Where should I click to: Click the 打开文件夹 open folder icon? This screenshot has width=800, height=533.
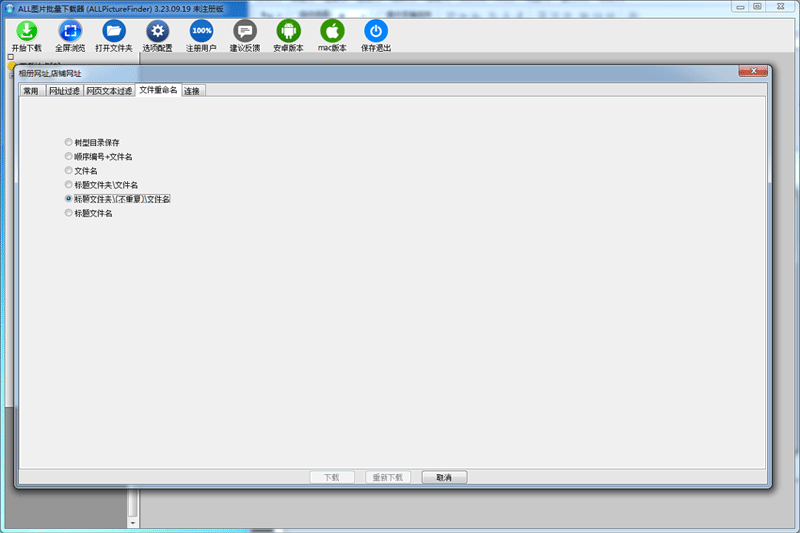click(114, 30)
